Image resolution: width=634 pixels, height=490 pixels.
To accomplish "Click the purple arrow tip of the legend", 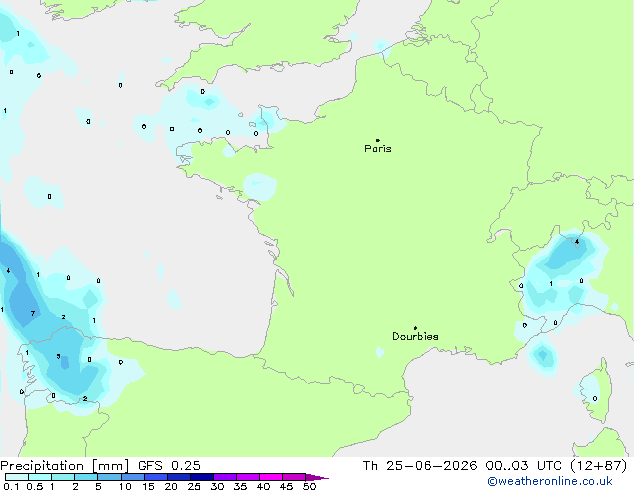I will pyautogui.click(x=317, y=477).
